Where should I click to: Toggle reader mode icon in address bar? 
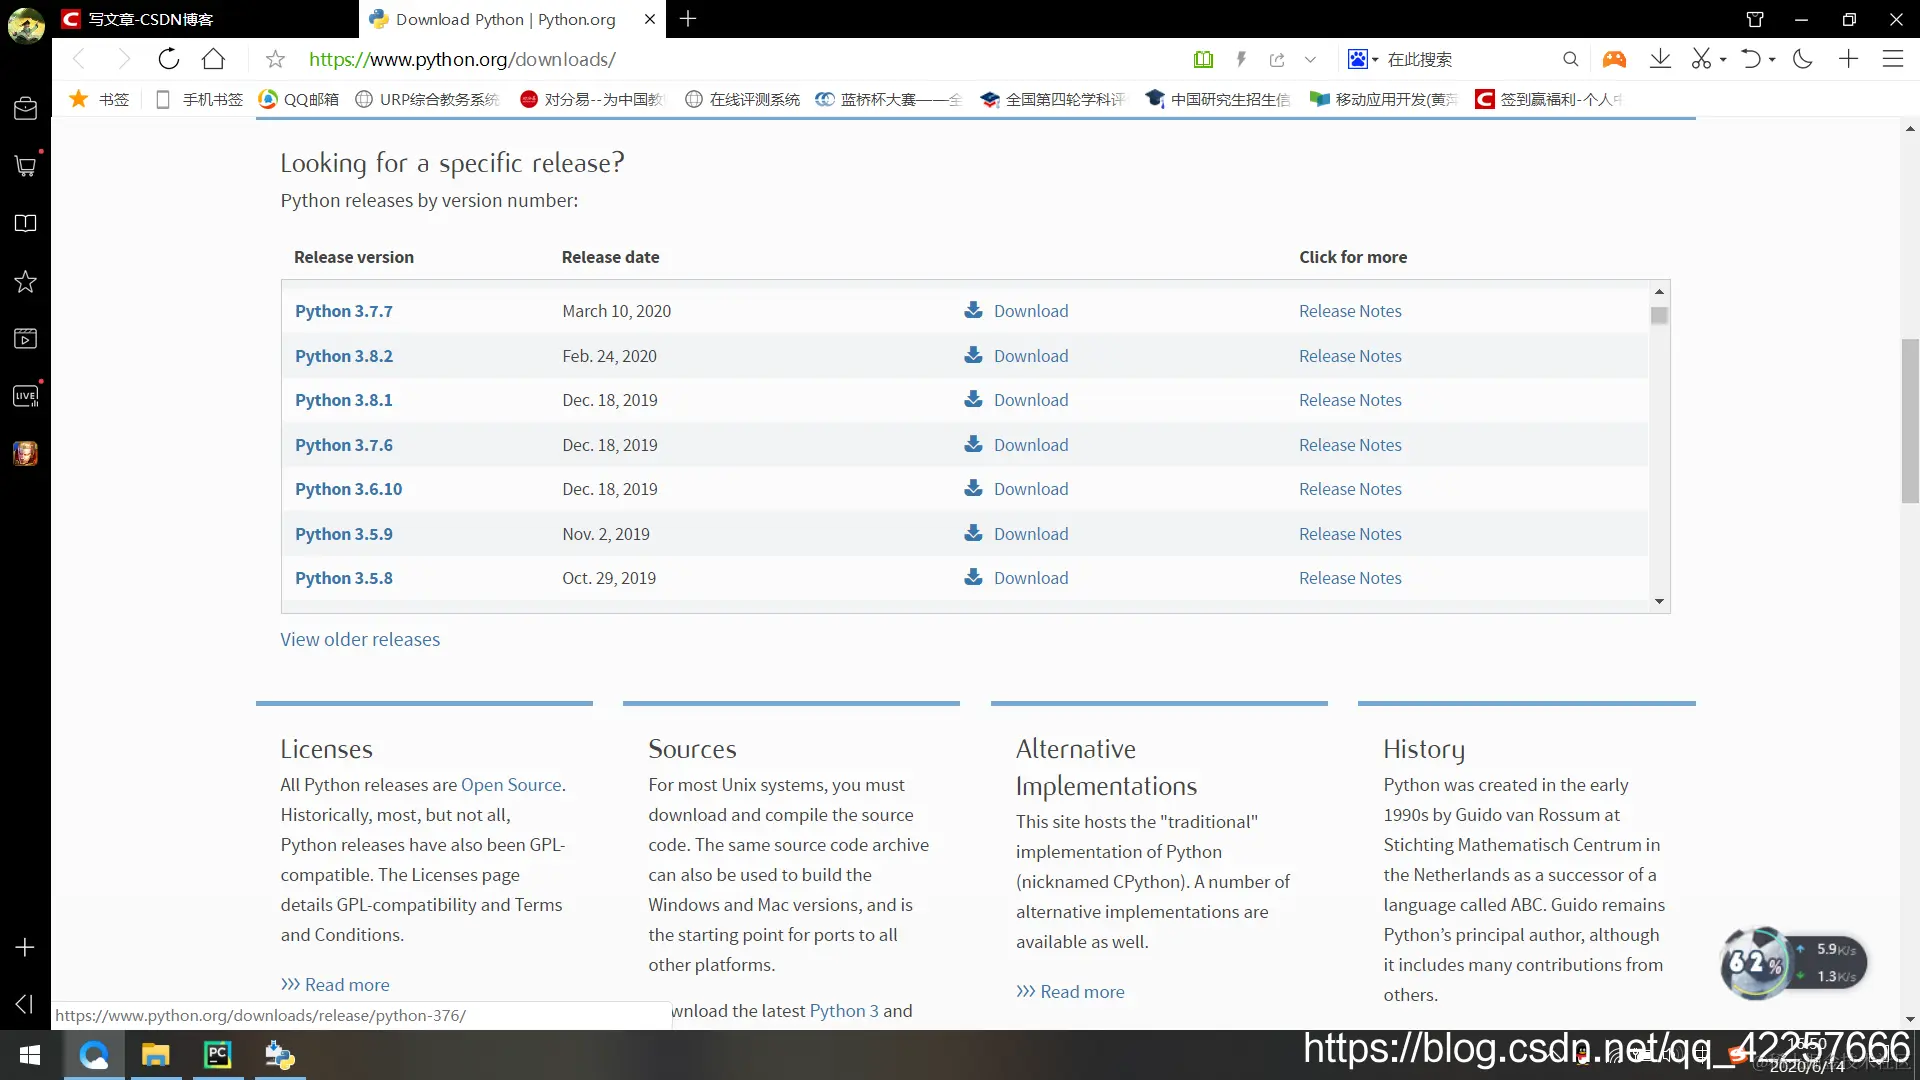point(1203,60)
